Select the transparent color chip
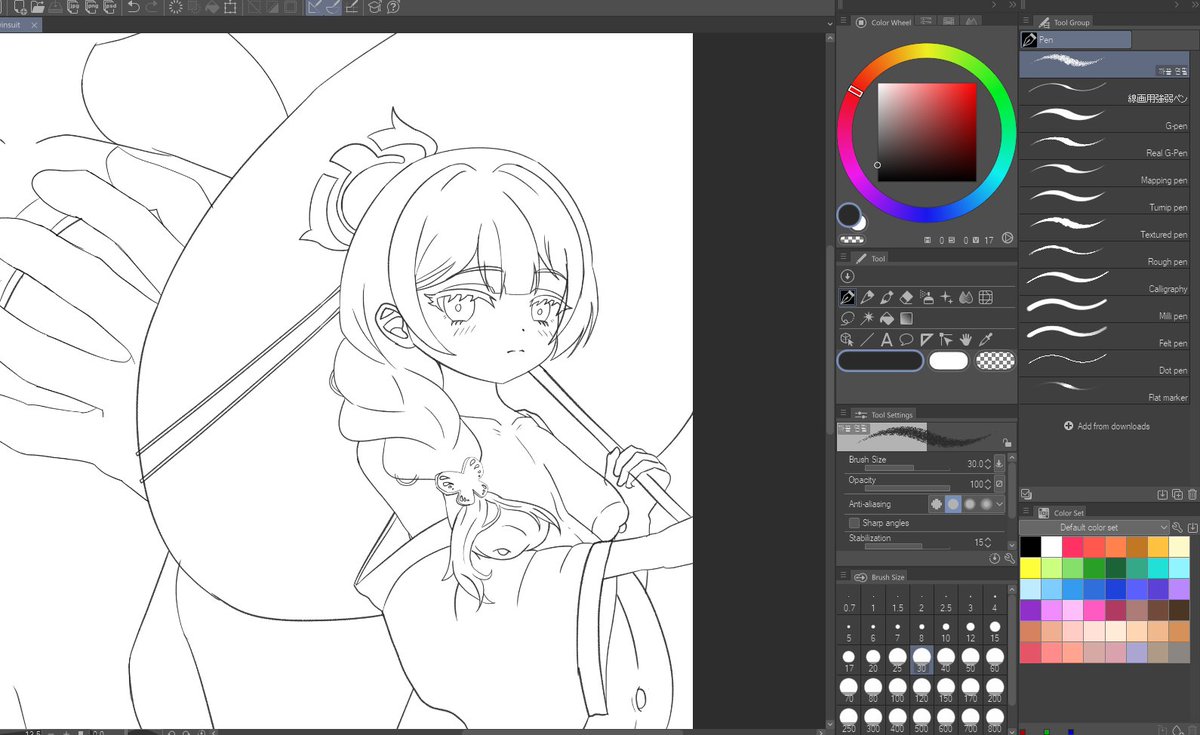The image size is (1200, 735). pos(995,361)
